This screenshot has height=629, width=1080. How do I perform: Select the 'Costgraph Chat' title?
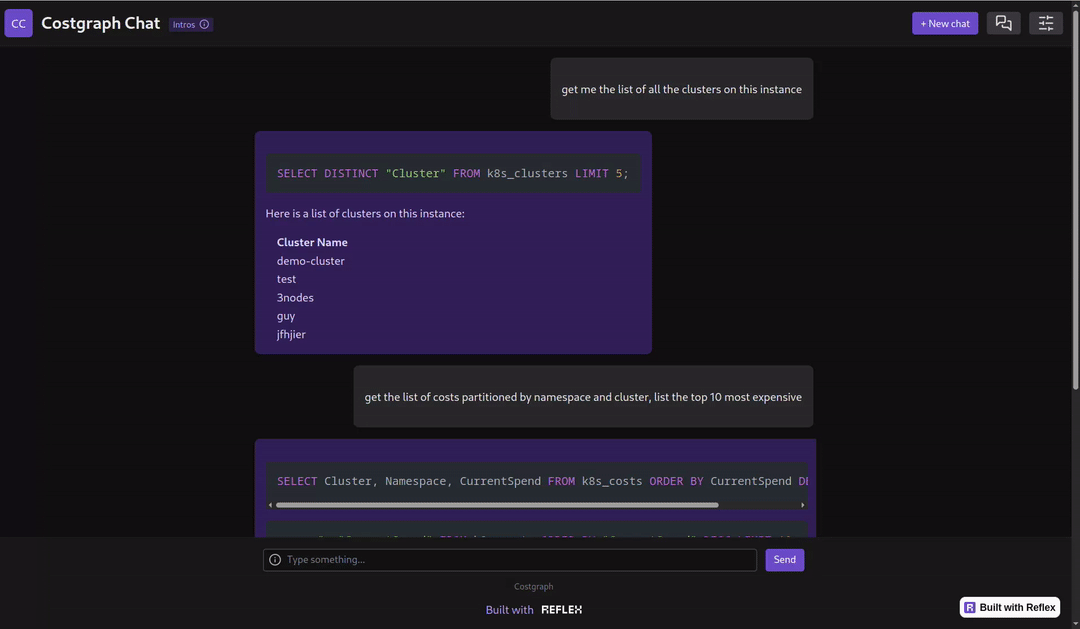click(100, 22)
